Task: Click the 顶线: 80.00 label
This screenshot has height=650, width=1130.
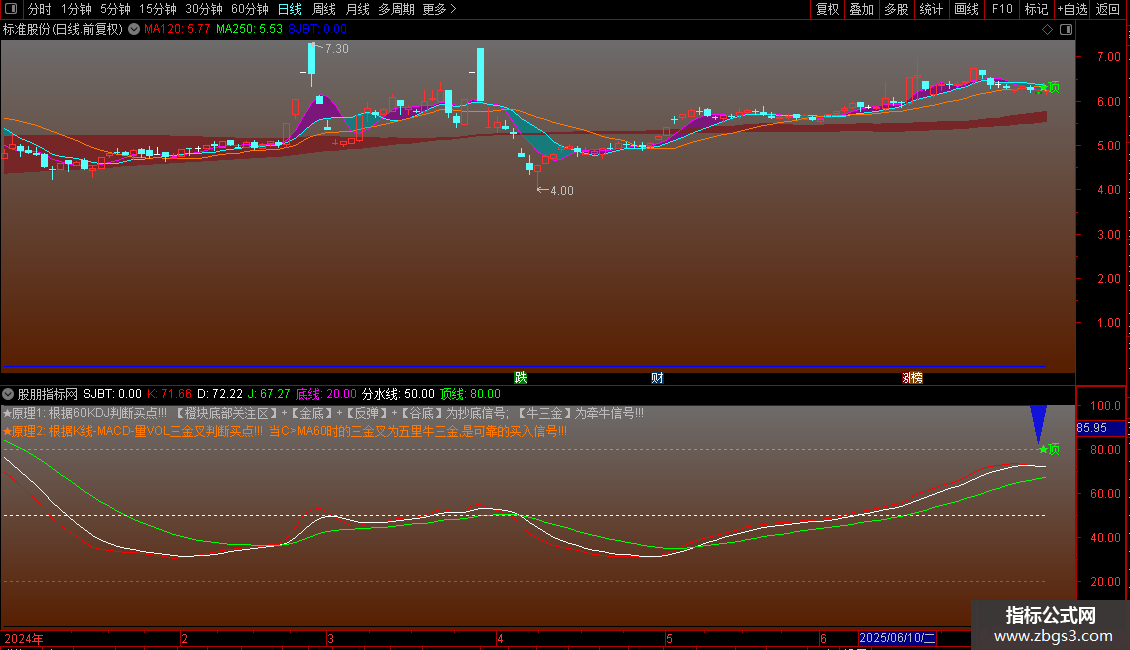Action: (x=470, y=394)
